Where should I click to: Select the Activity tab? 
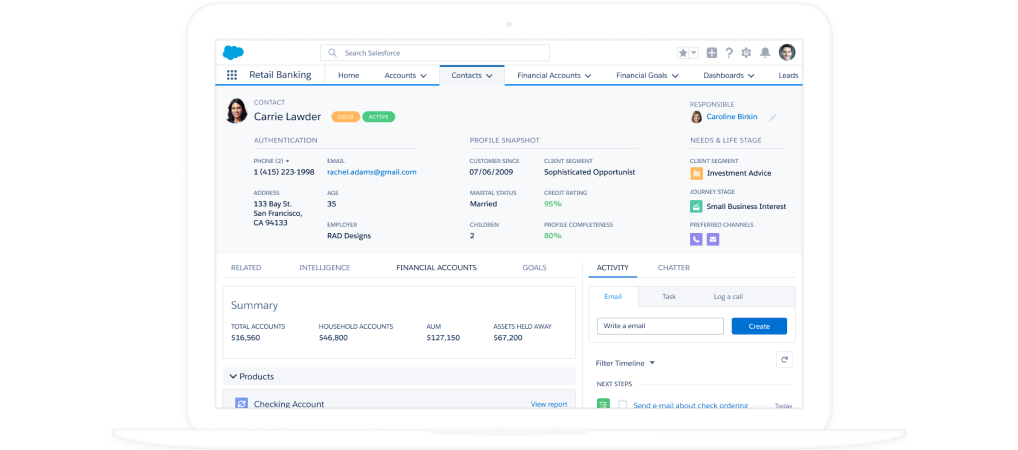pyautogui.click(x=612, y=268)
